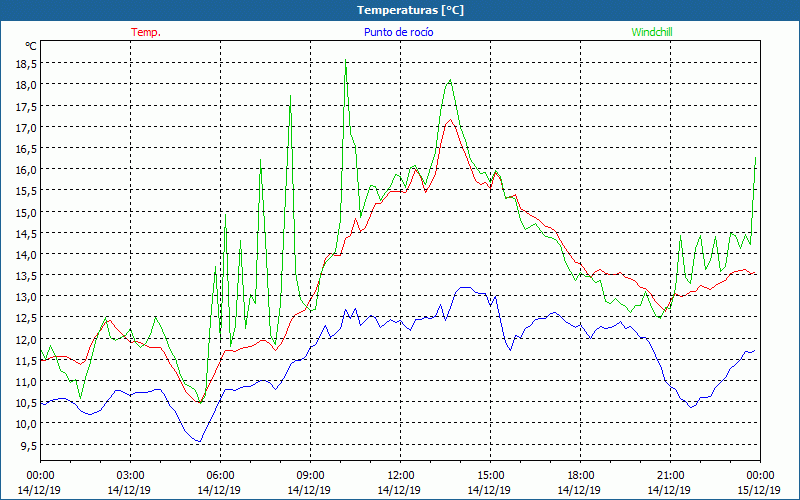Click the '10,0' y-axis value
This screenshot has width=800, height=500.
27,423
